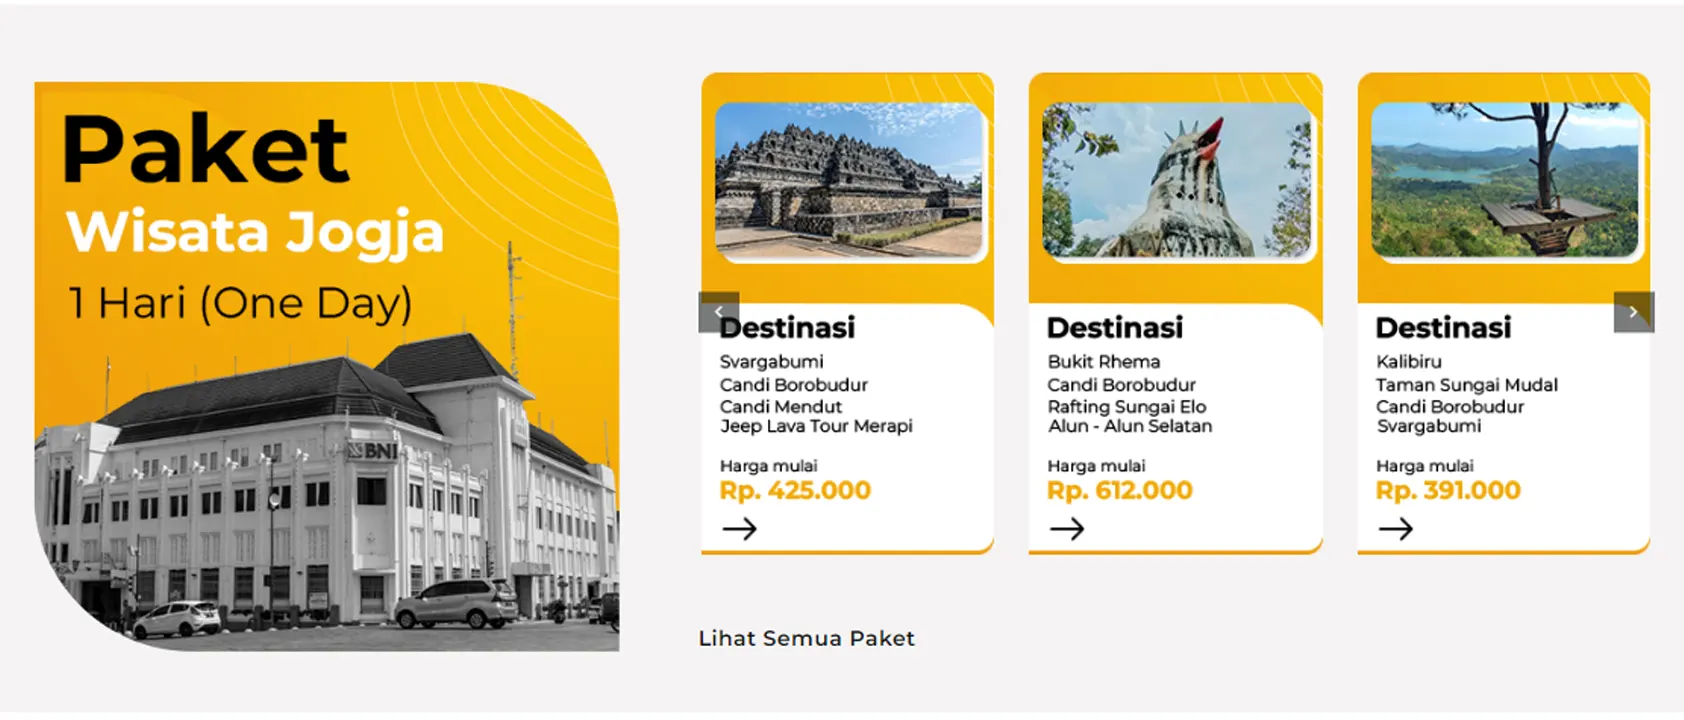1684x720 pixels.
Task: Select the right carousel chevron icon
Action: 1634,311
